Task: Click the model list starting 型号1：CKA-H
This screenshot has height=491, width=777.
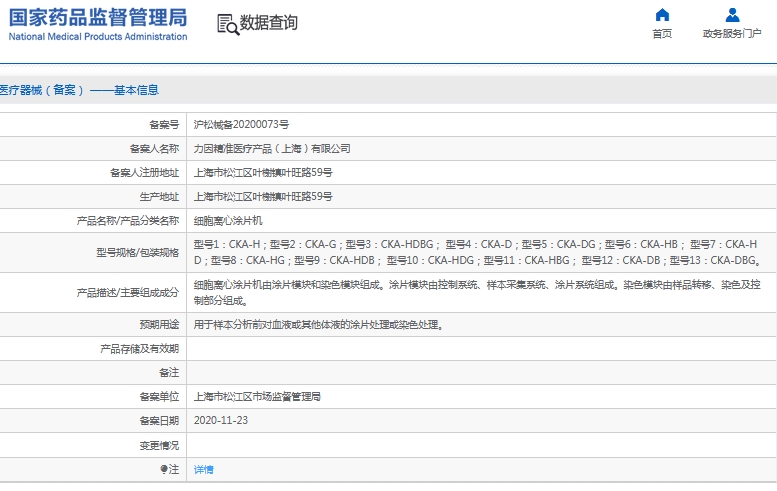Action: point(477,252)
